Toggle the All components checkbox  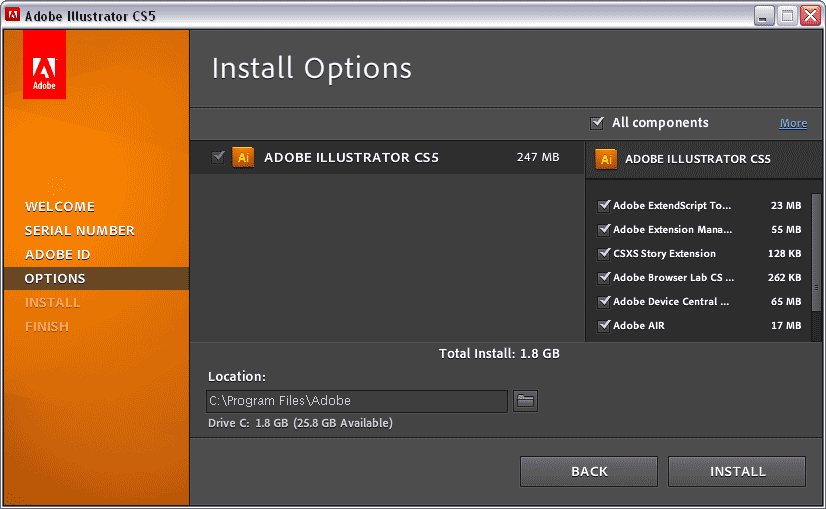[x=597, y=123]
